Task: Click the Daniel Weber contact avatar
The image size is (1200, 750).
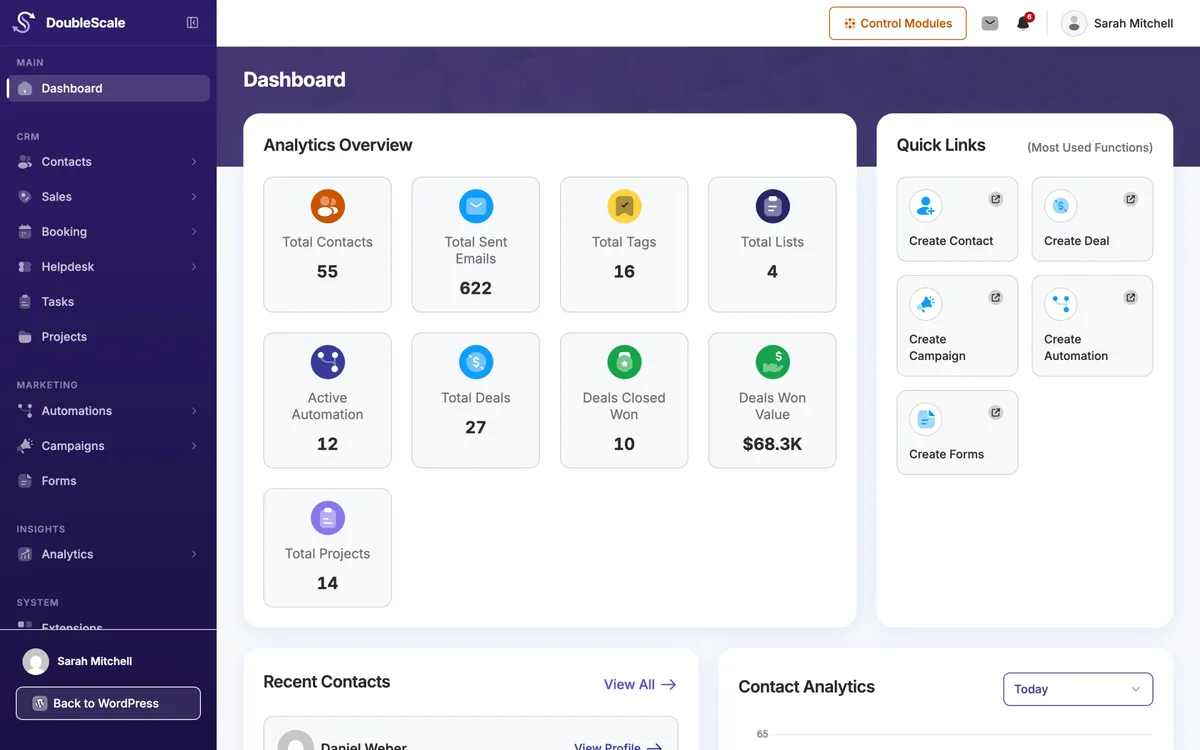Action: (x=295, y=742)
